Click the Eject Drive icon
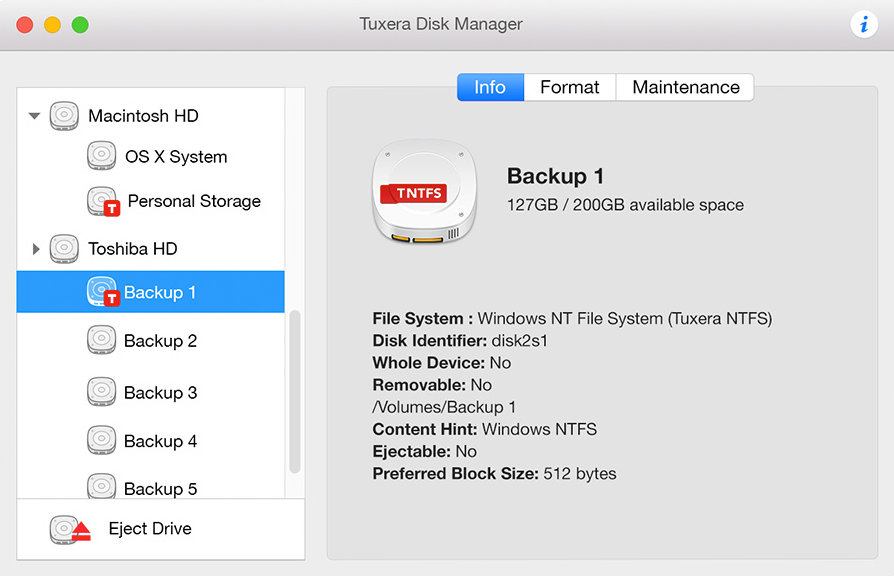Image resolution: width=894 pixels, height=576 pixels. pyautogui.click(x=70, y=529)
